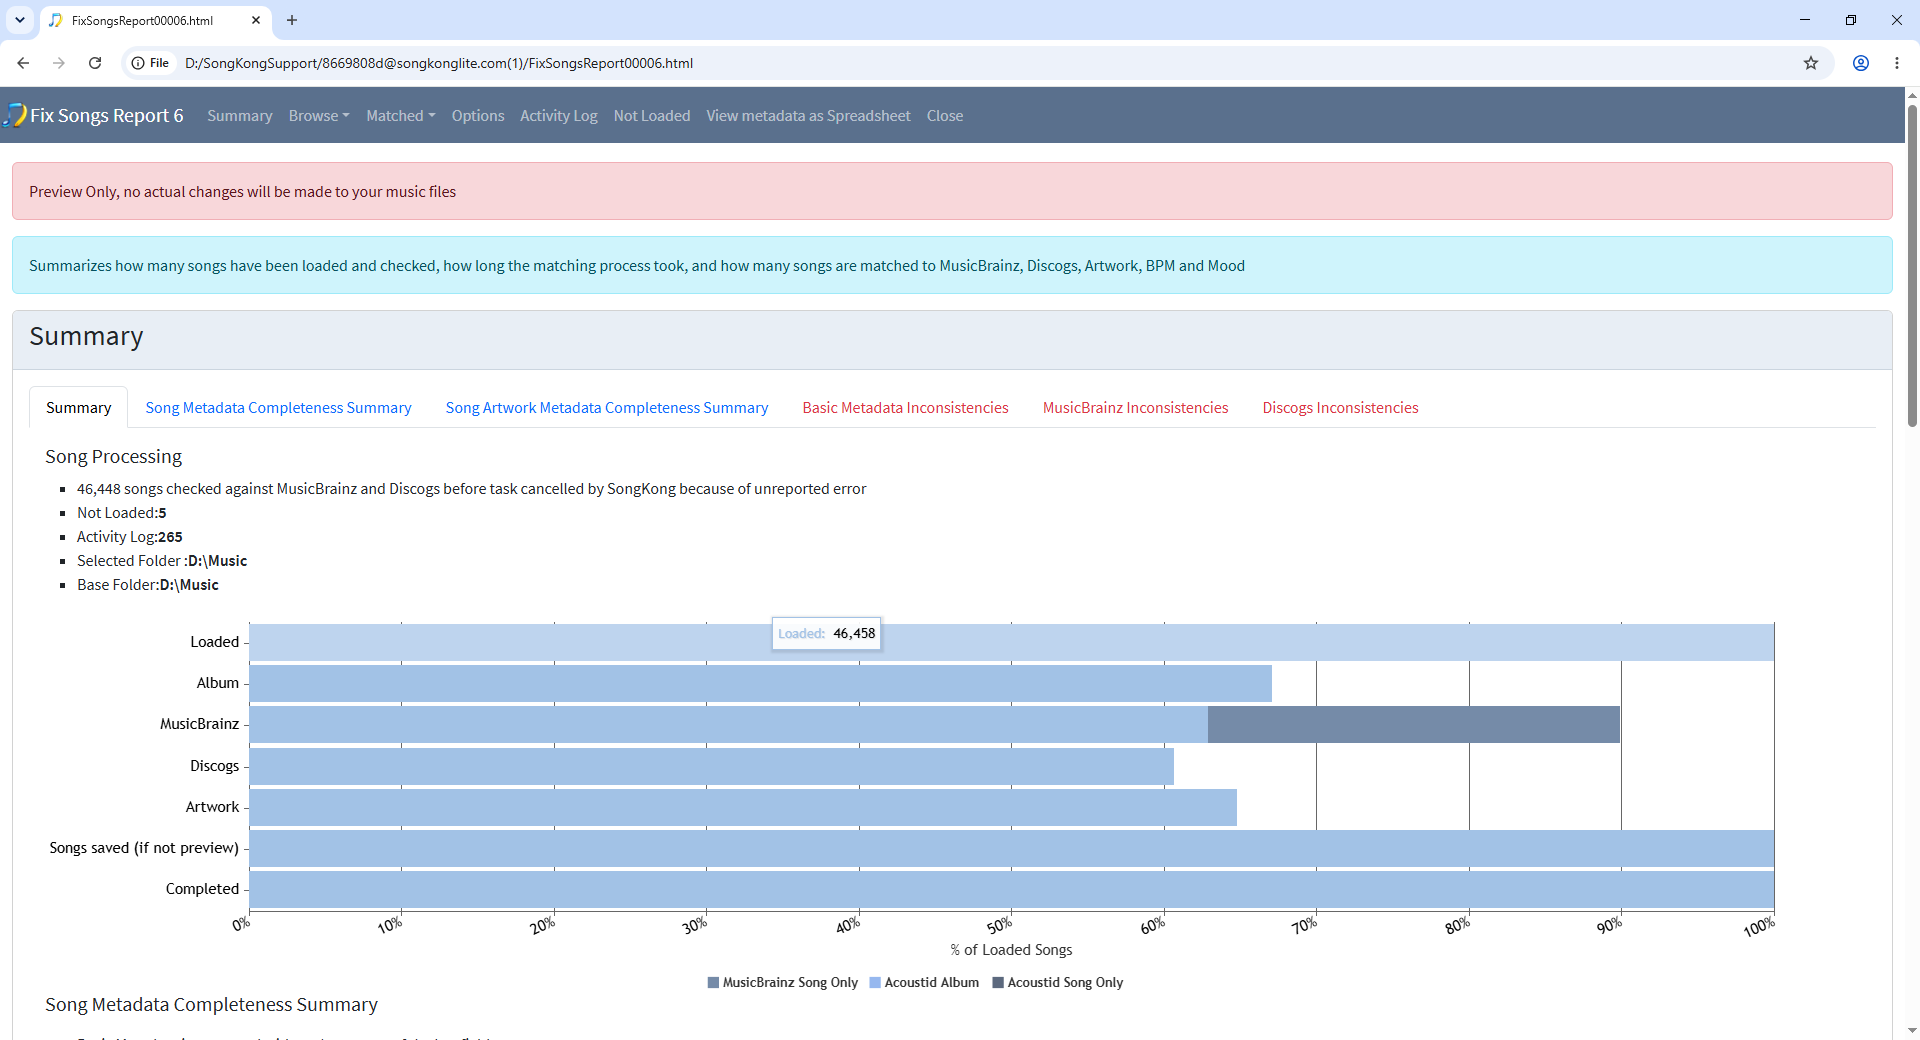Open Discogs Inconsistencies tab
Viewport: 1920px width, 1040px height.
point(1341,408)
